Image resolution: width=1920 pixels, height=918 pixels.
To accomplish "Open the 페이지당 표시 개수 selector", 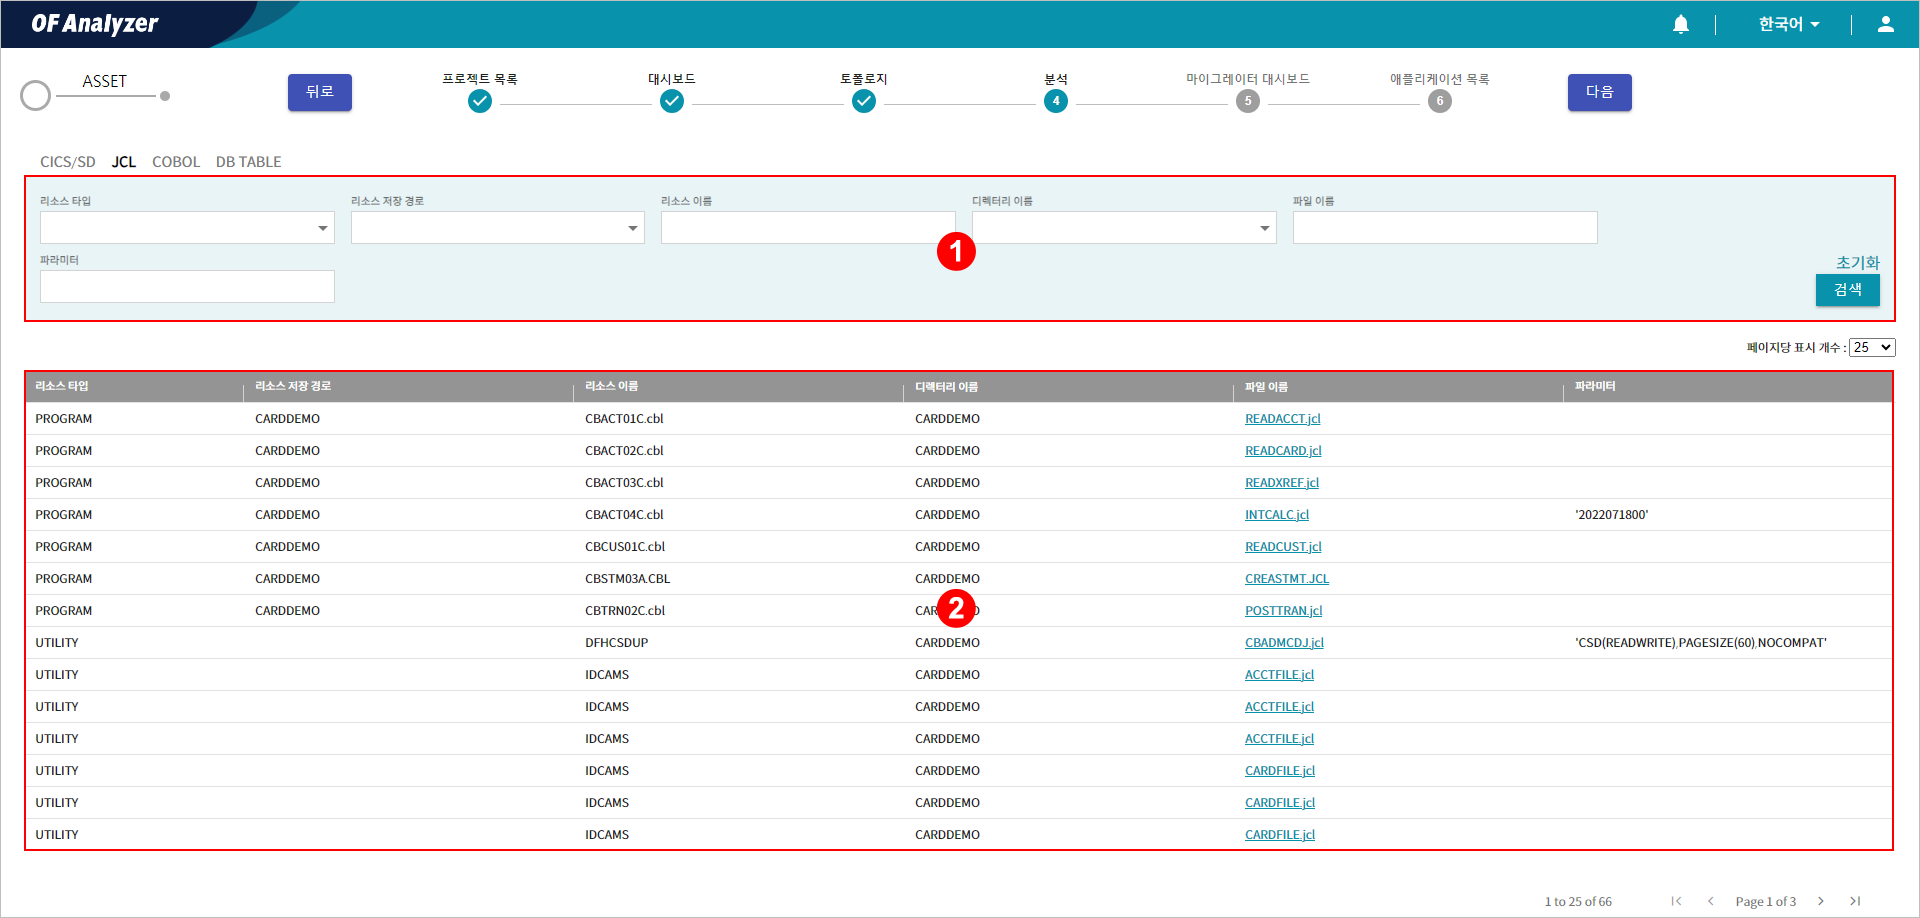I will point(1872,347).
